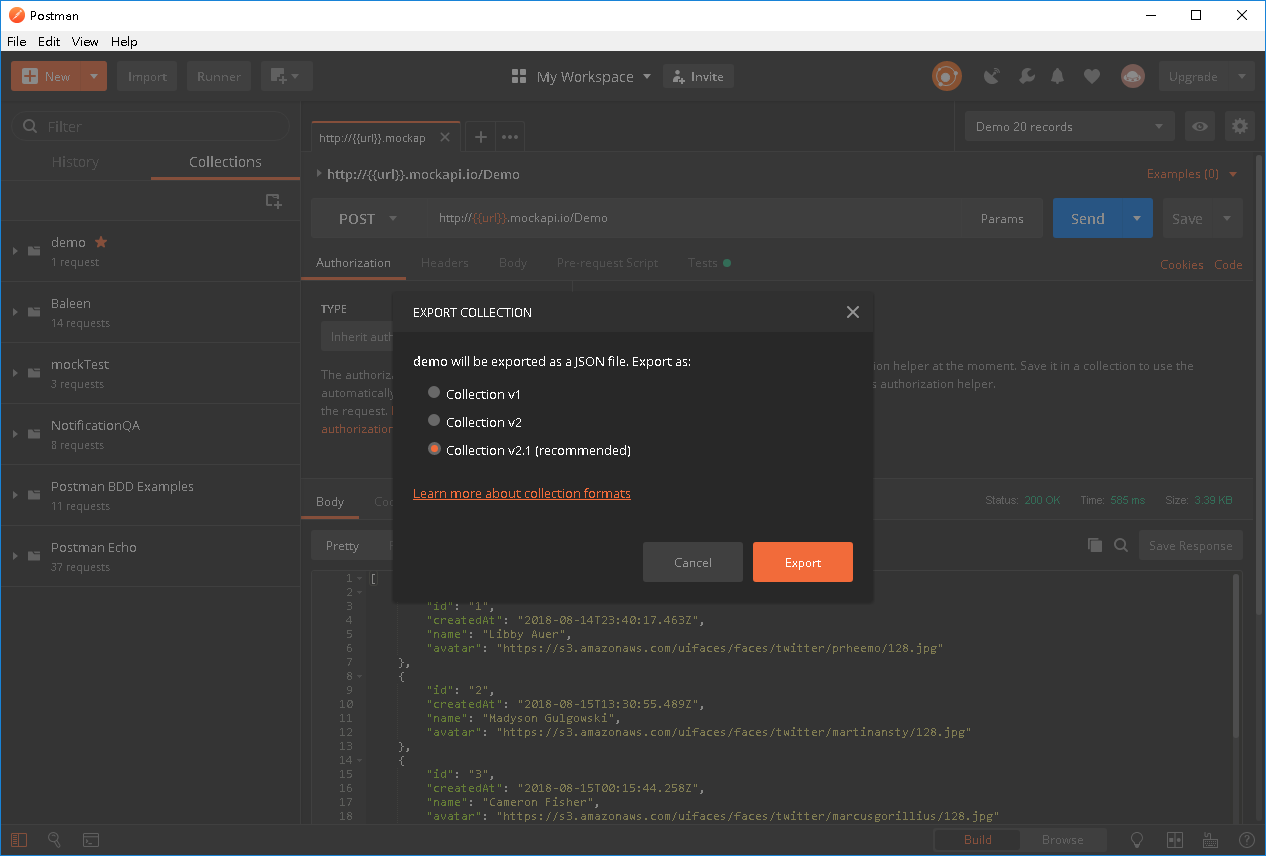Open notifications bell icon
This screenshot has width=1266, height=856.
(x=1058, y=76)
